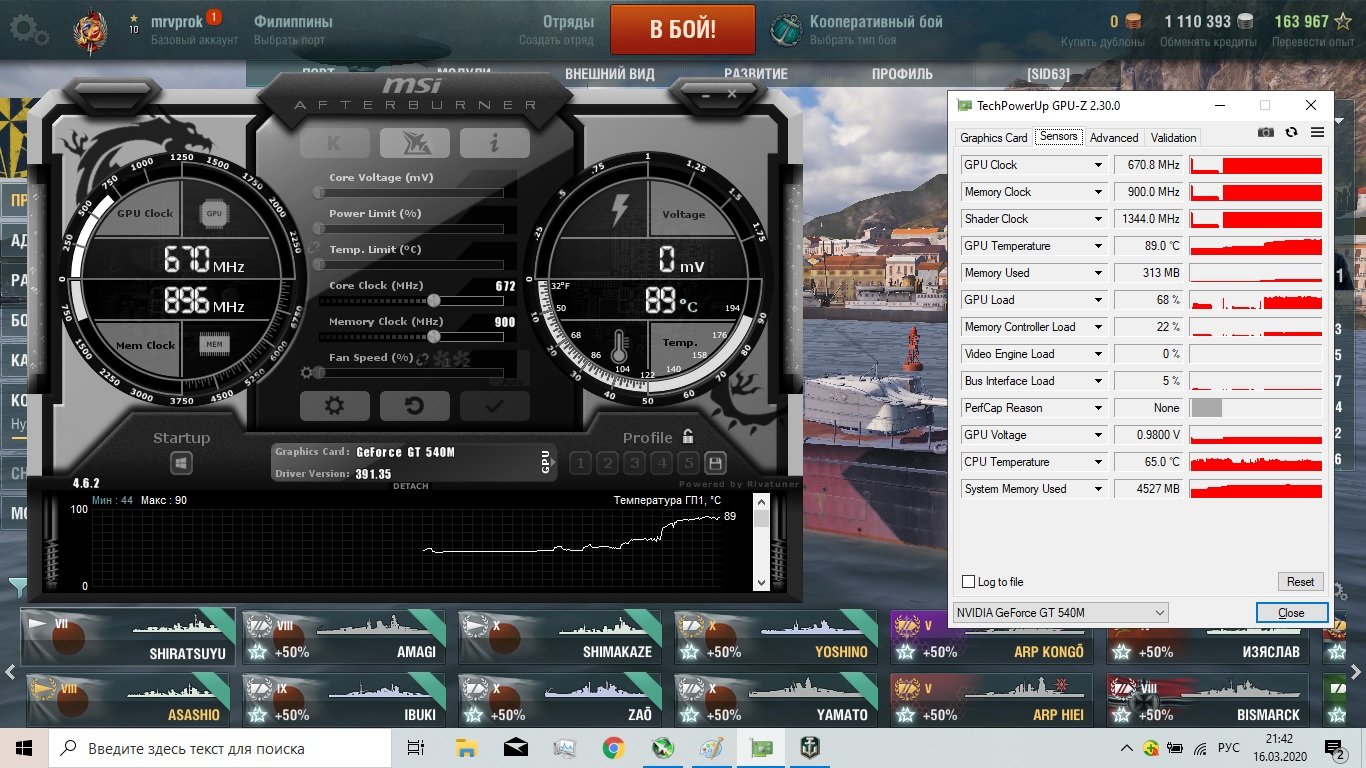The image size is (1366, 768).
Task: Select Afterburner profile slot 3
Action: pyautogui.click(x=634, y=463)
